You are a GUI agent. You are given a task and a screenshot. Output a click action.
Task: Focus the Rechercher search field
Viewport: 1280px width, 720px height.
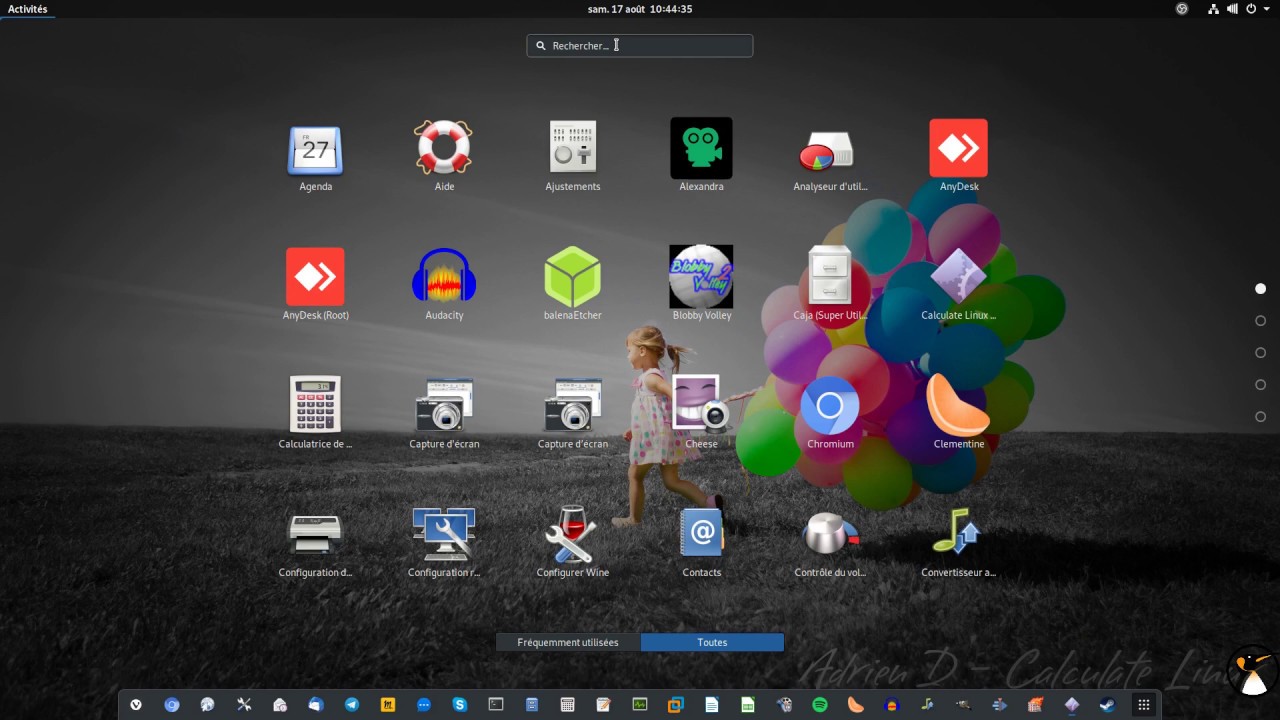pyautogui.click(x=640, y=45)
